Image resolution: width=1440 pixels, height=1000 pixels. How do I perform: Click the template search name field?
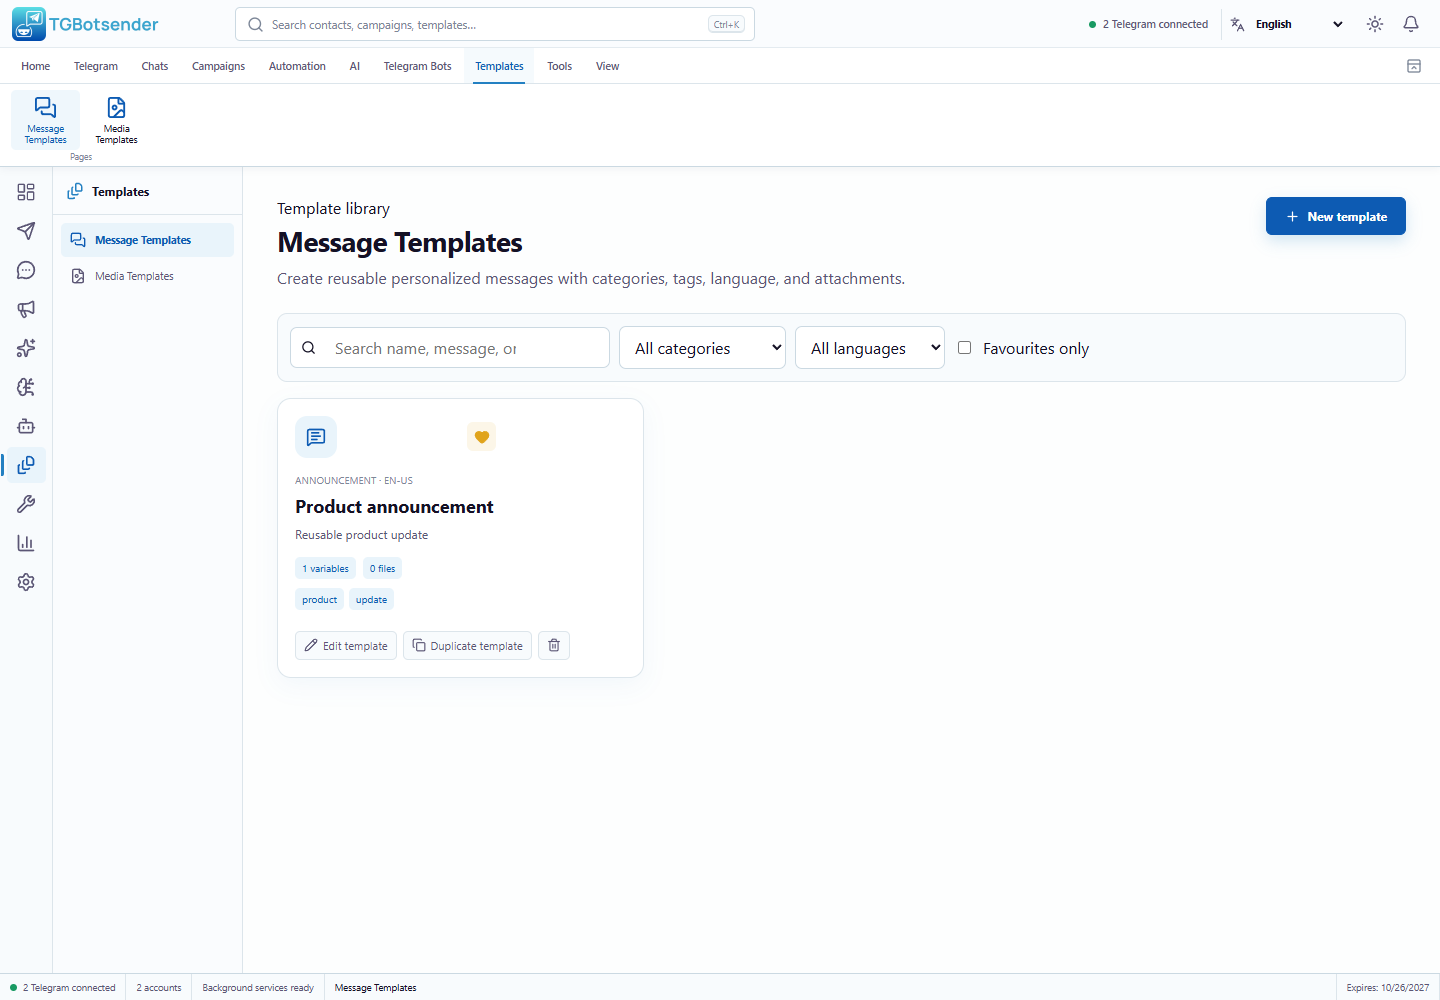pyautogui.click(x=450, y=348)
